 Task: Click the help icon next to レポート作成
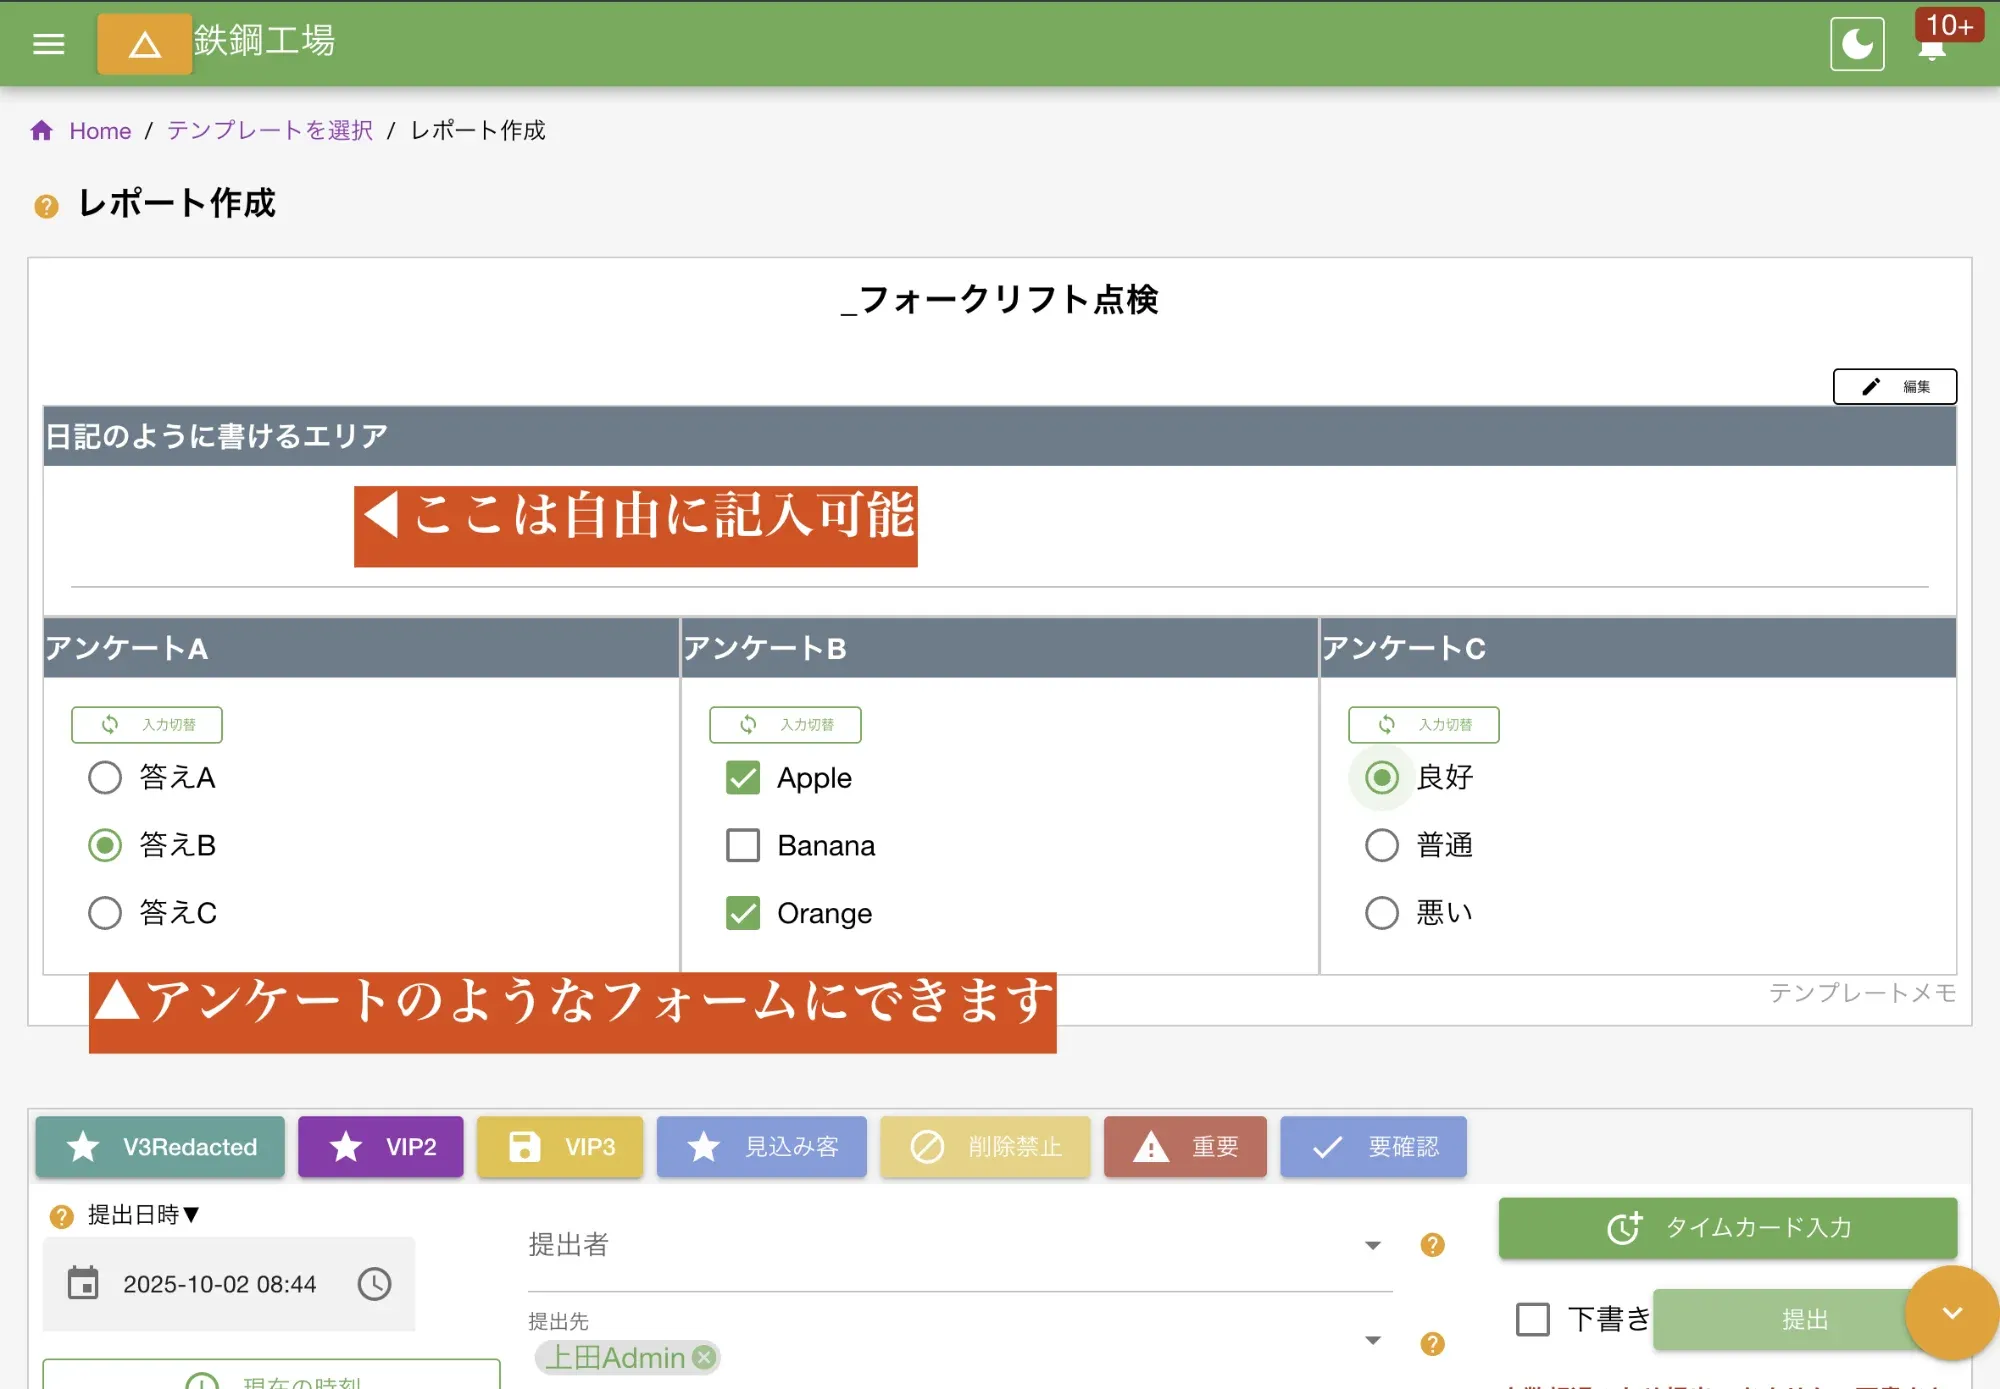tap(44, 205)
